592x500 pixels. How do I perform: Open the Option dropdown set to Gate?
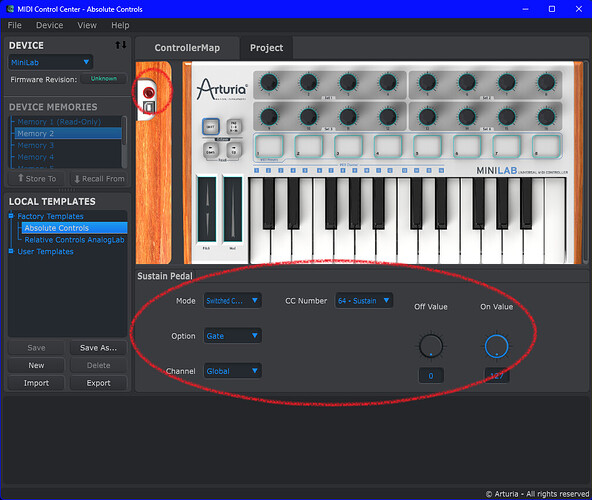(232, 336)
